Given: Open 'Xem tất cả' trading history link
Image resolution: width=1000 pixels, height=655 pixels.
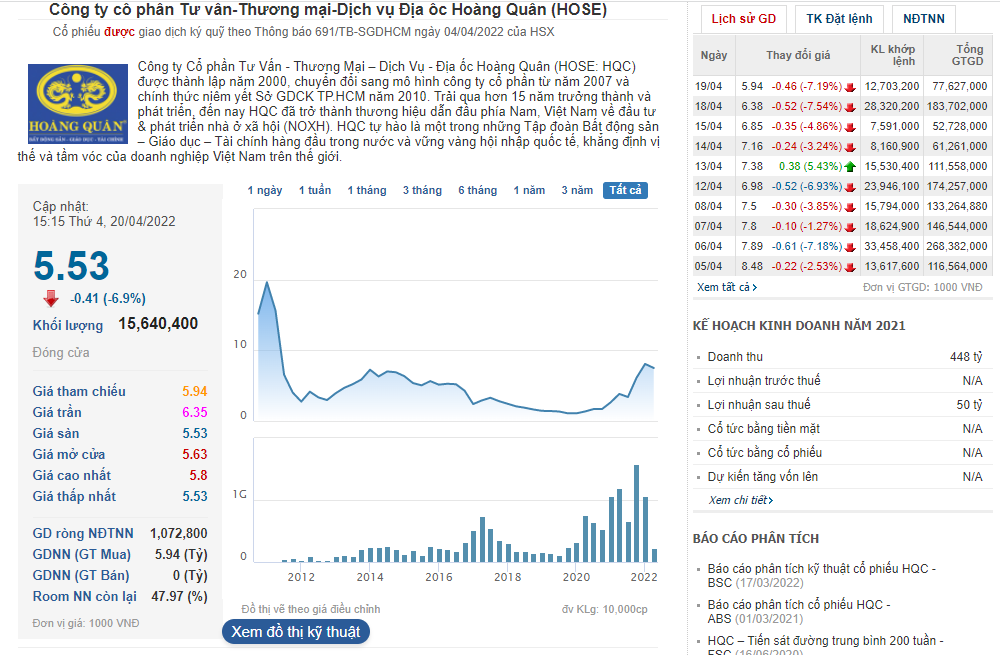Looking at the screenshot, I should coord(727,287).
